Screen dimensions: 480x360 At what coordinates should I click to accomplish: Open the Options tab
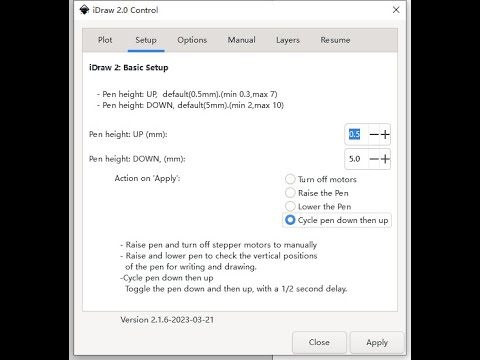click(x=192, y=40)
